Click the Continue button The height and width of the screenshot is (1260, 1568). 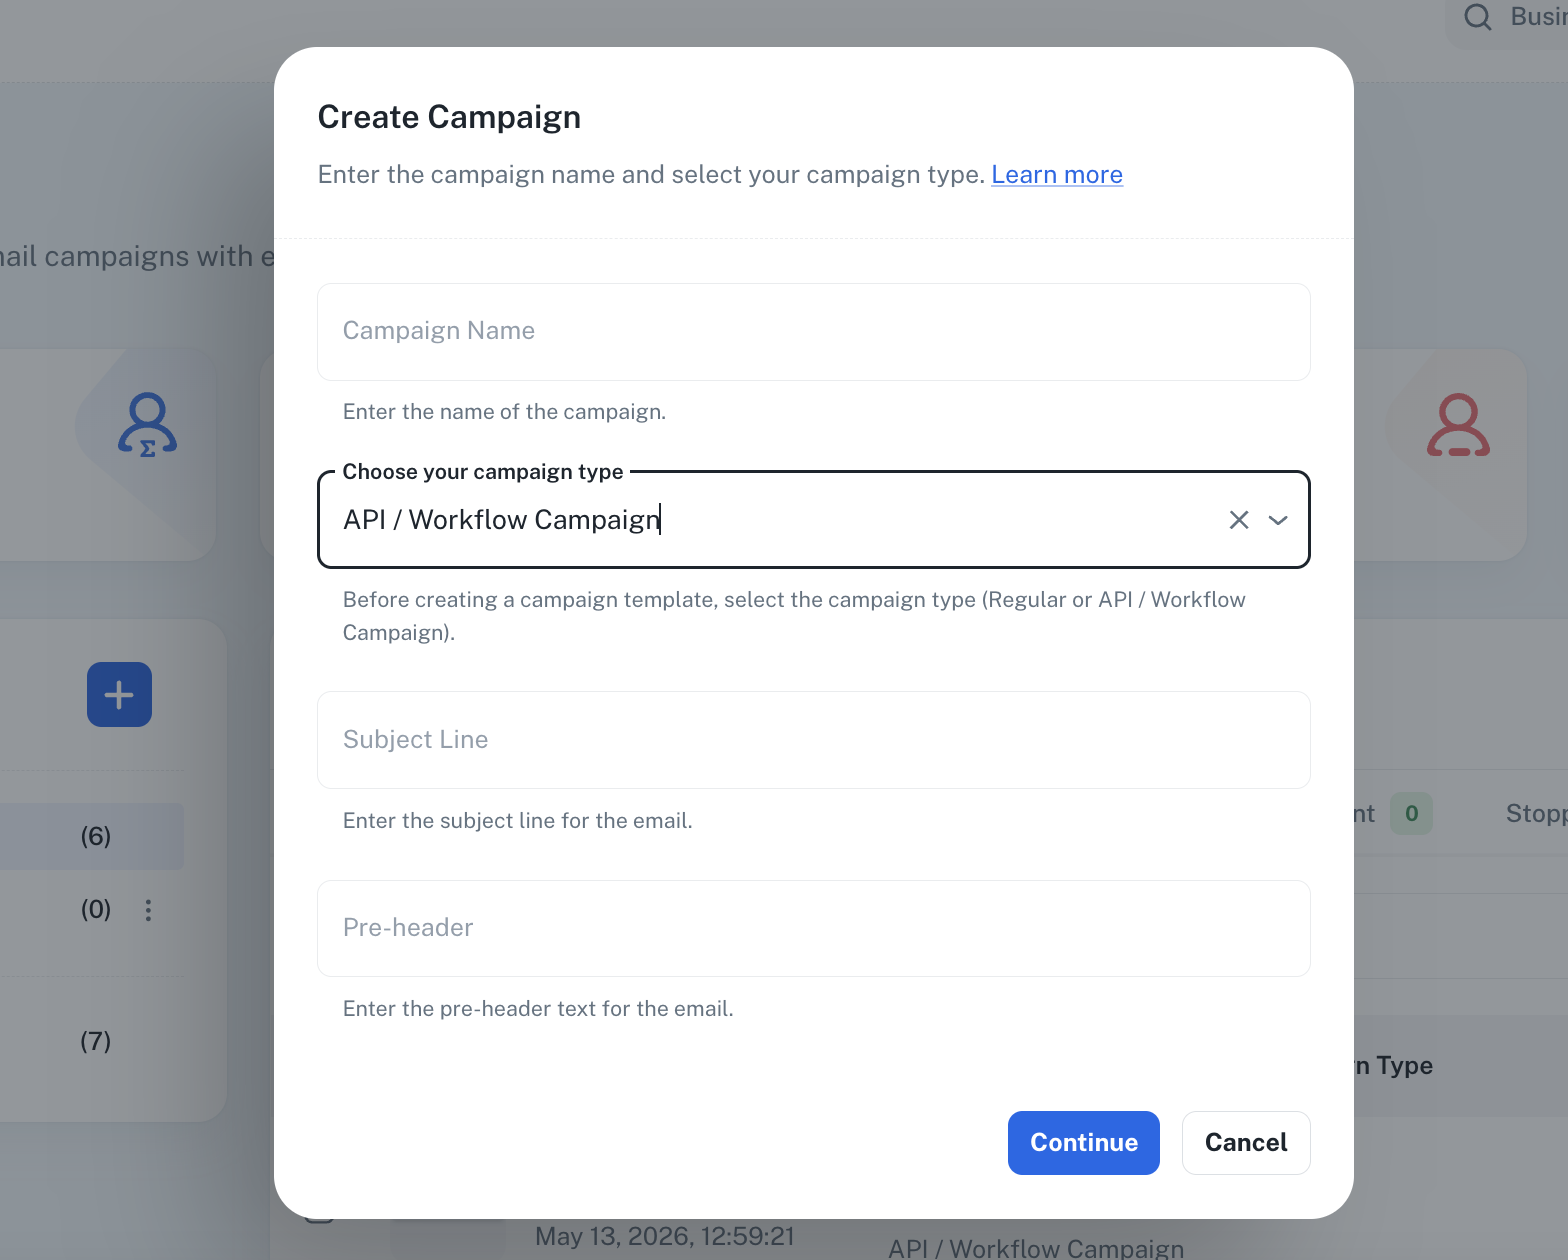point(1084,1143)
